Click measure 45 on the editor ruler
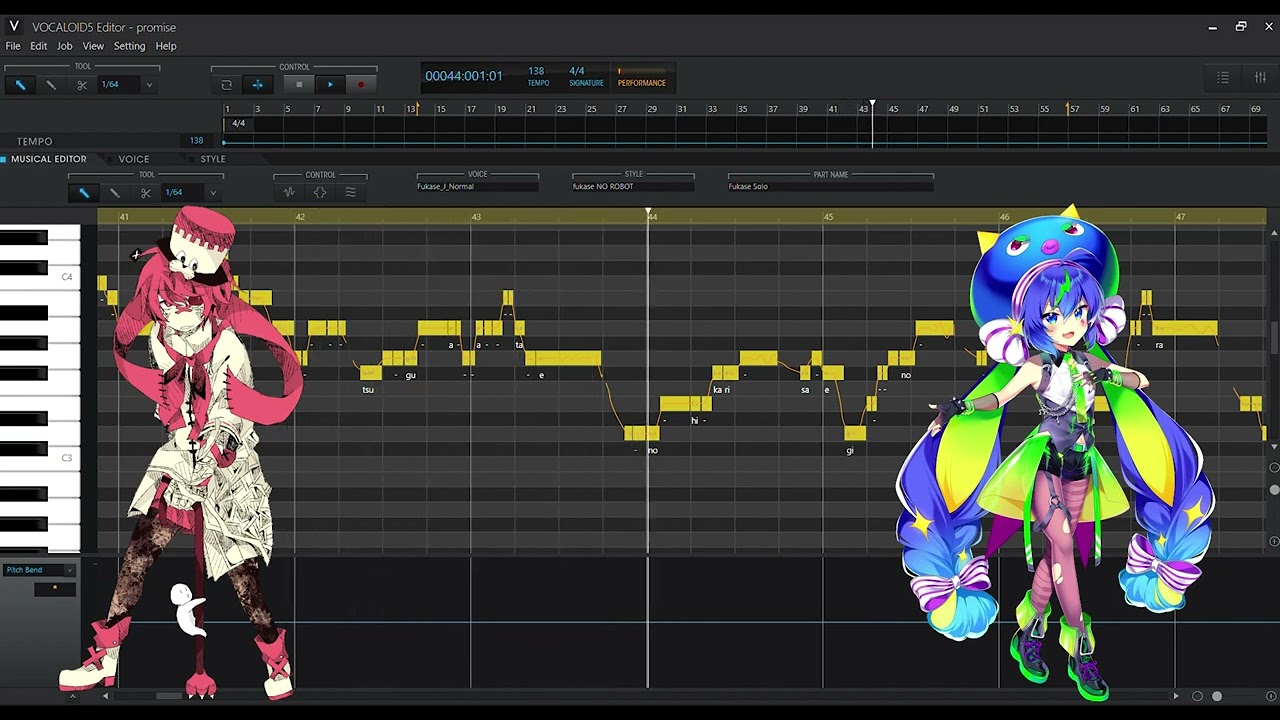This screenshot has height=720, width=1280. [x=828, y=216]
